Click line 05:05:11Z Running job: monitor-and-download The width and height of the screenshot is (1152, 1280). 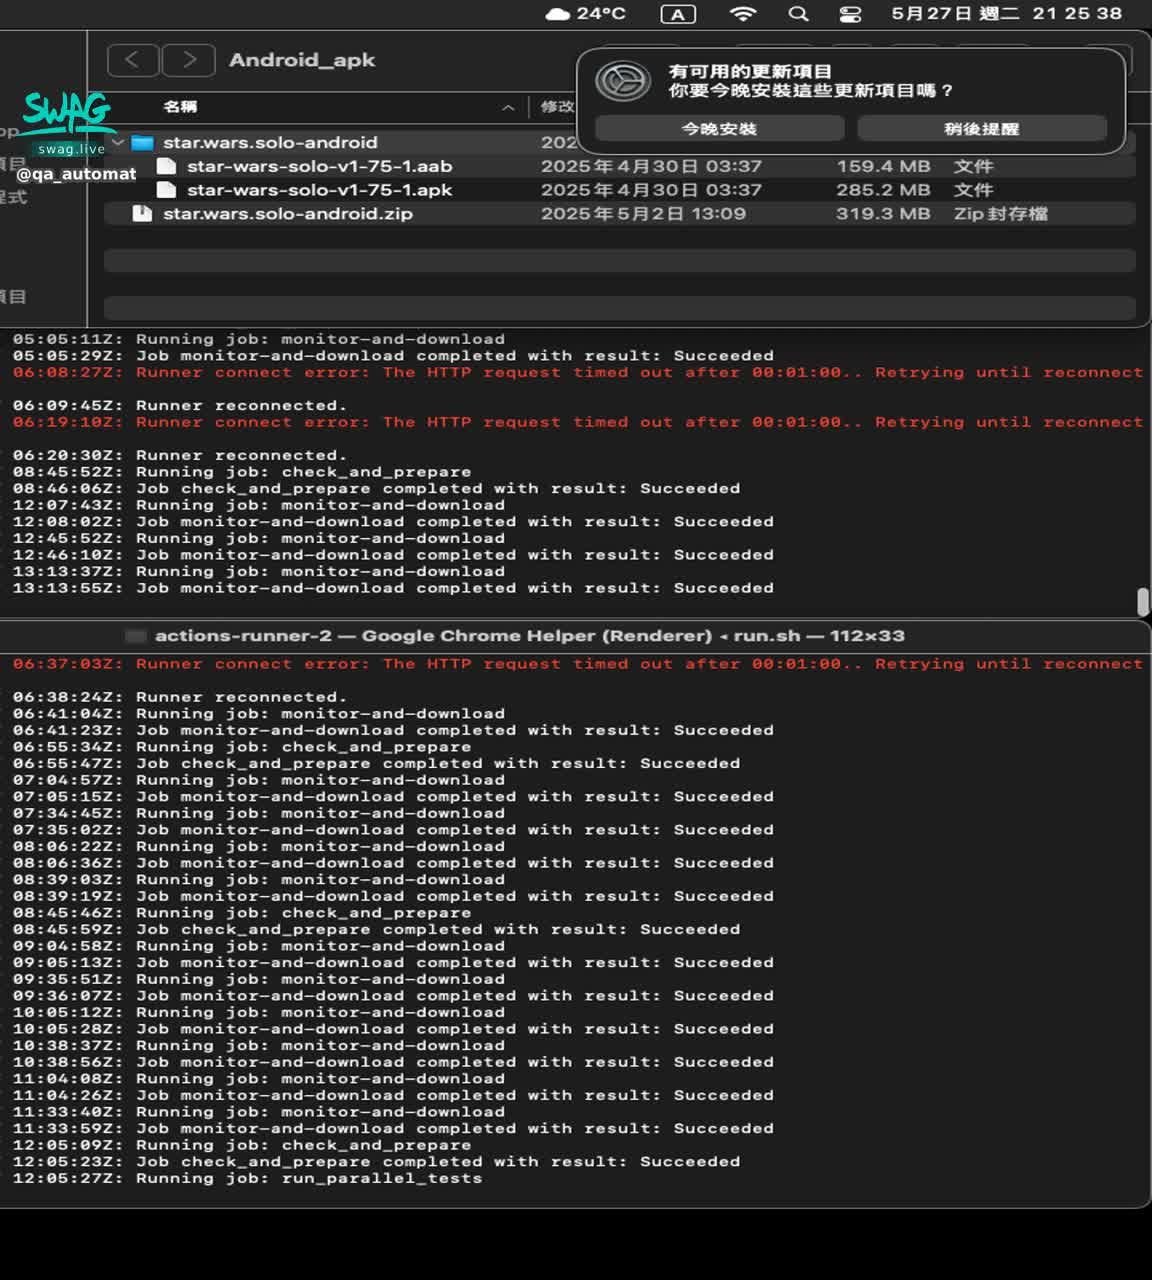click(x=259, y=340)
